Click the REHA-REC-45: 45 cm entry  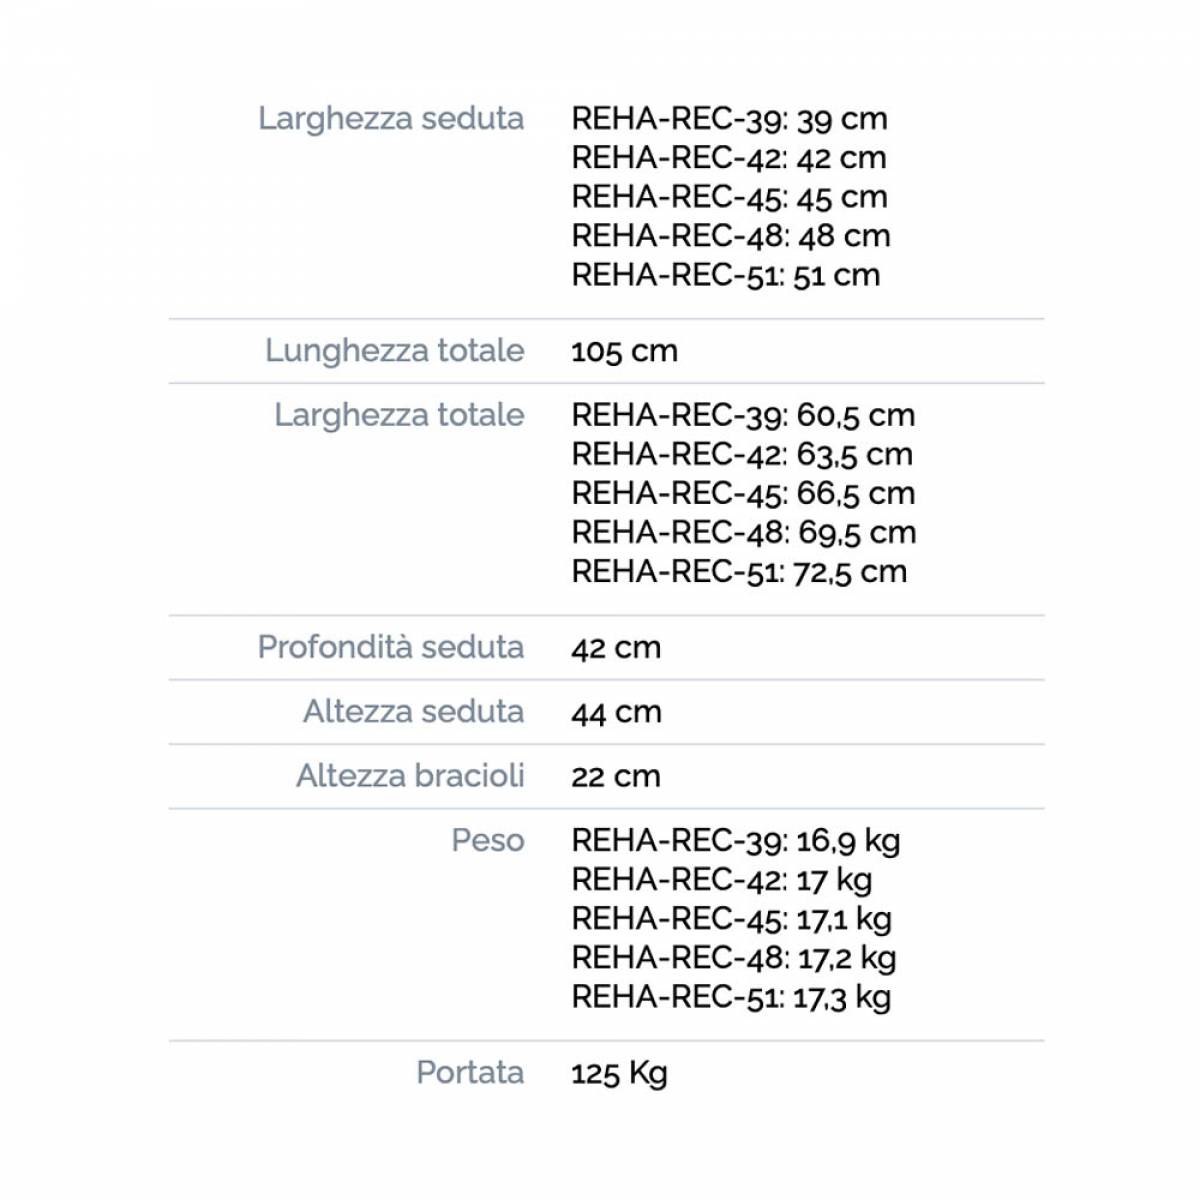[x=729, y=196]
